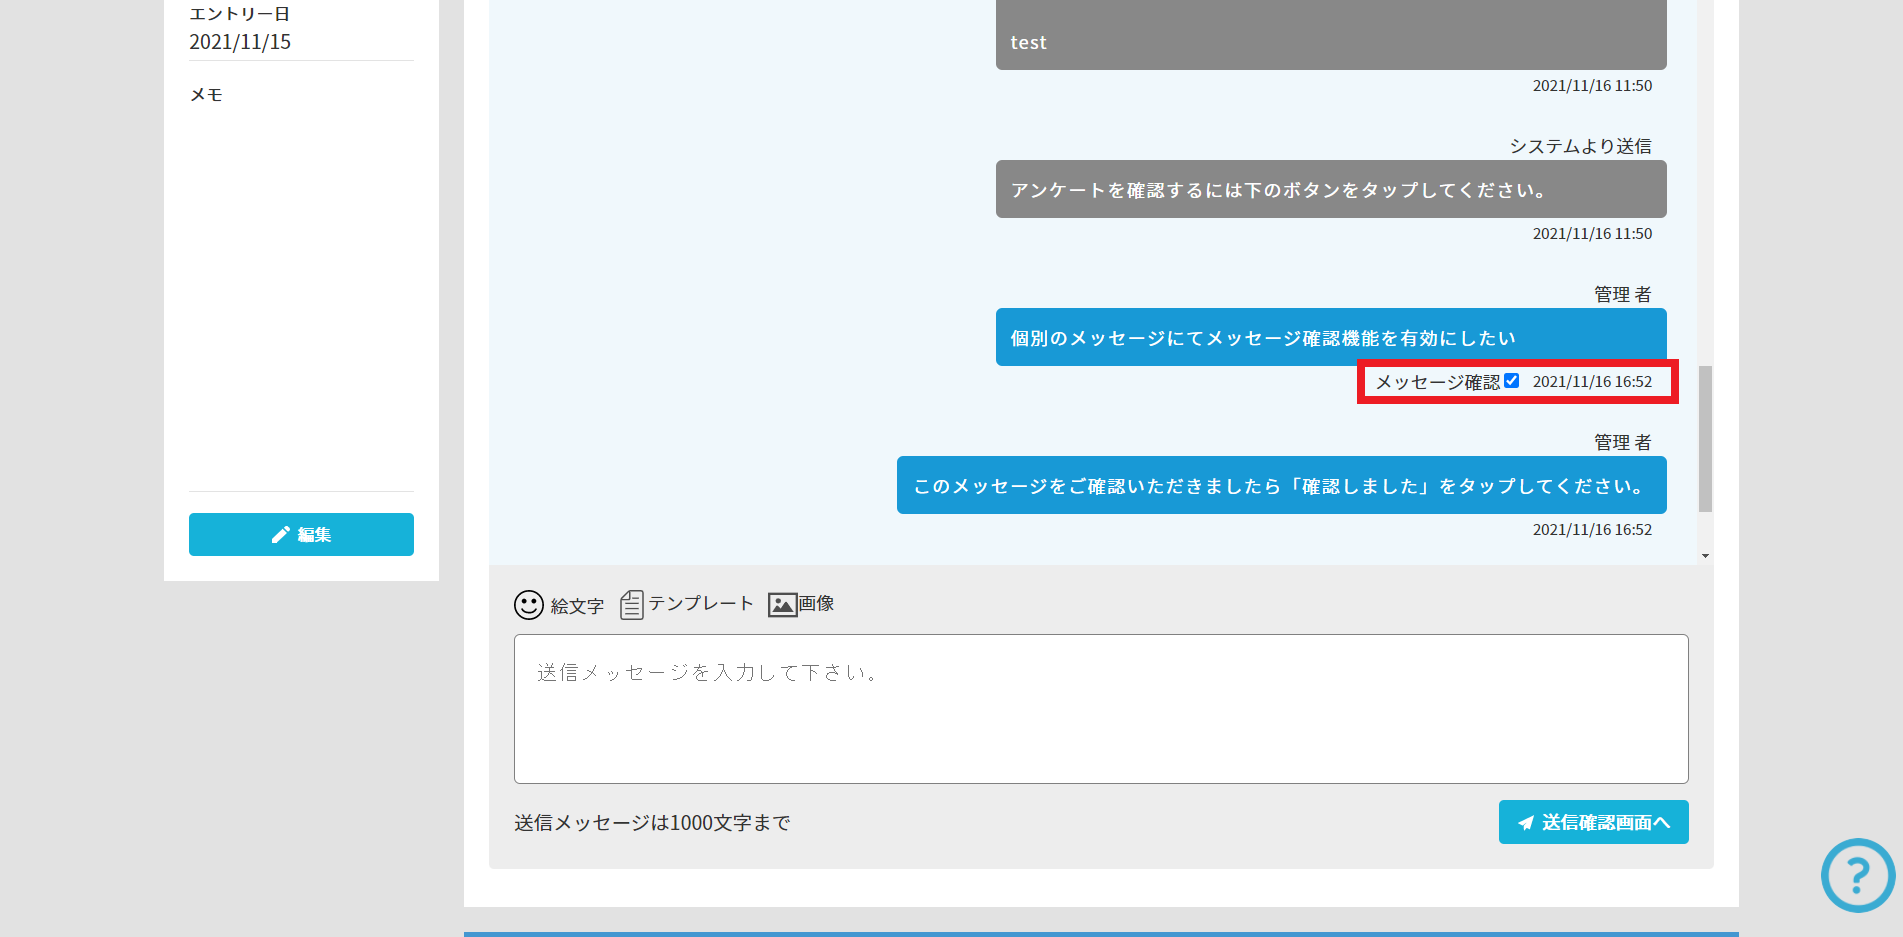This screenshot has width=1903, height=937.
Task: Select the gray 'test' message bubble
Action: point(1330,36)
